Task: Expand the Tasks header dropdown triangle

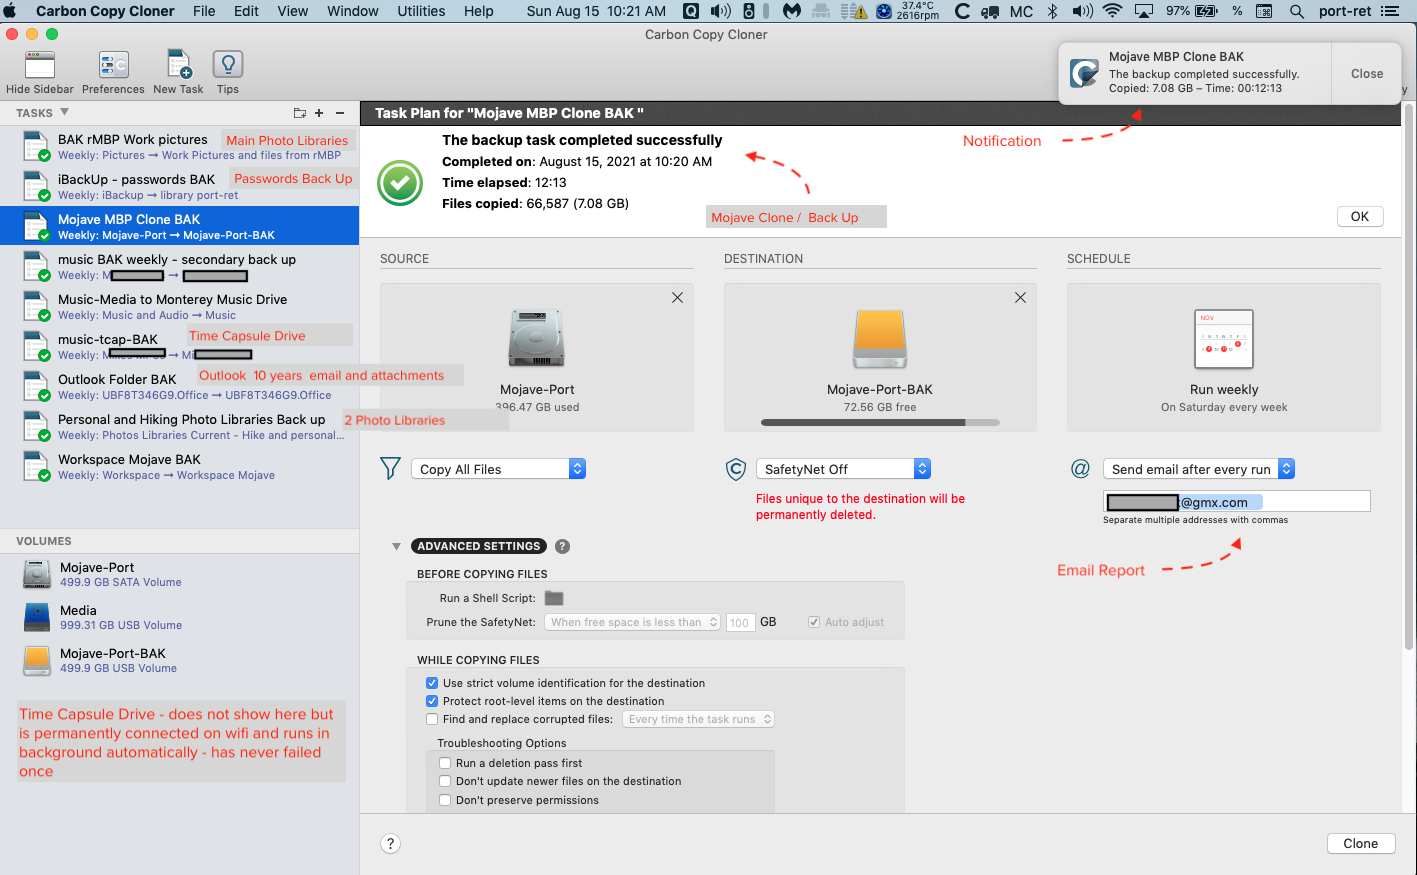Action: (64, 112)
